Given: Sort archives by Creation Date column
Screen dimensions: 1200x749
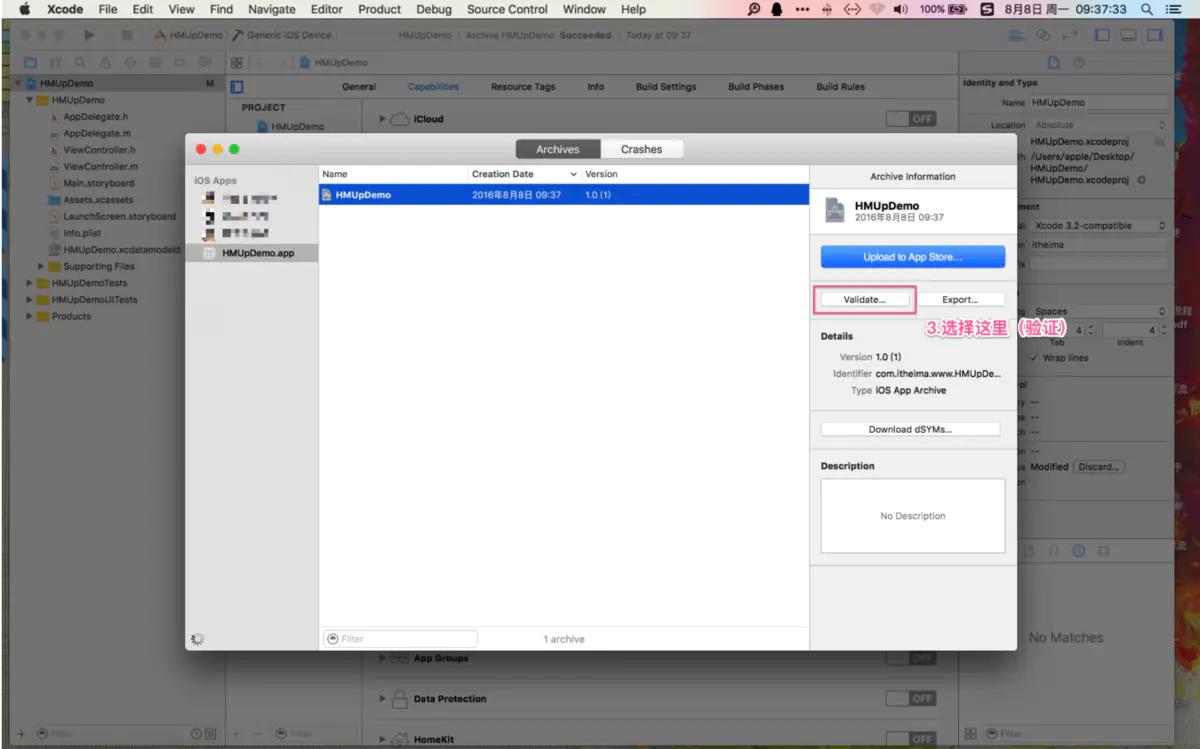Looking at the screenshot, I should point(525,174).
